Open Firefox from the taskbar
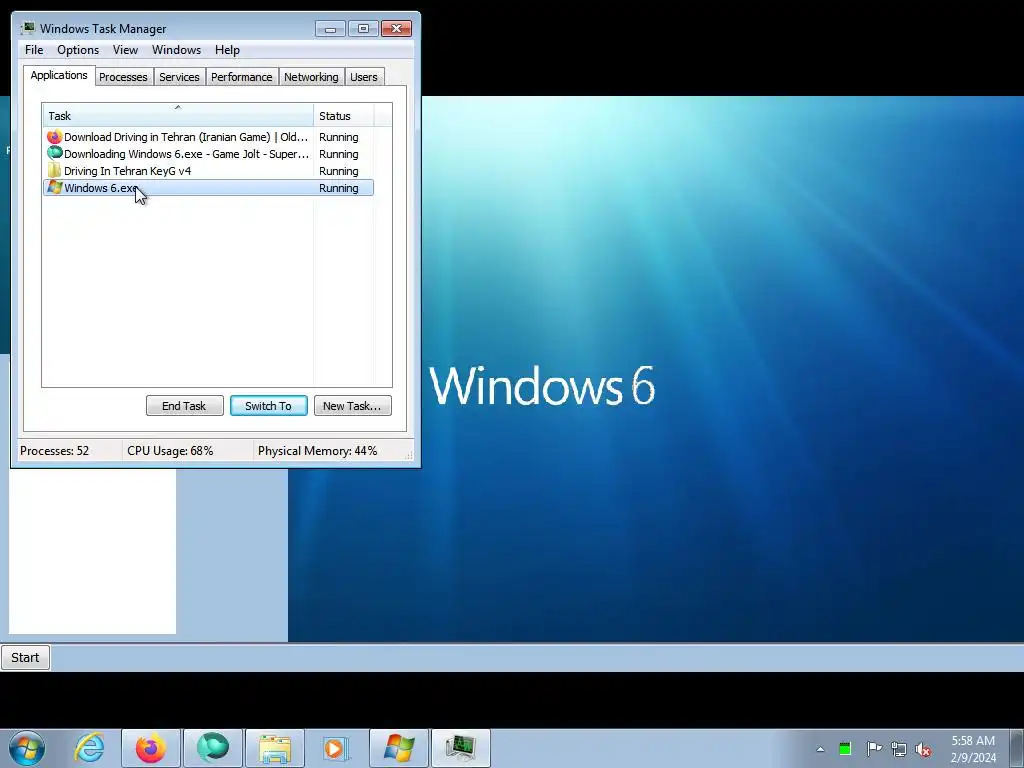Screen dimensions: 1024x768 pos(150,748)
